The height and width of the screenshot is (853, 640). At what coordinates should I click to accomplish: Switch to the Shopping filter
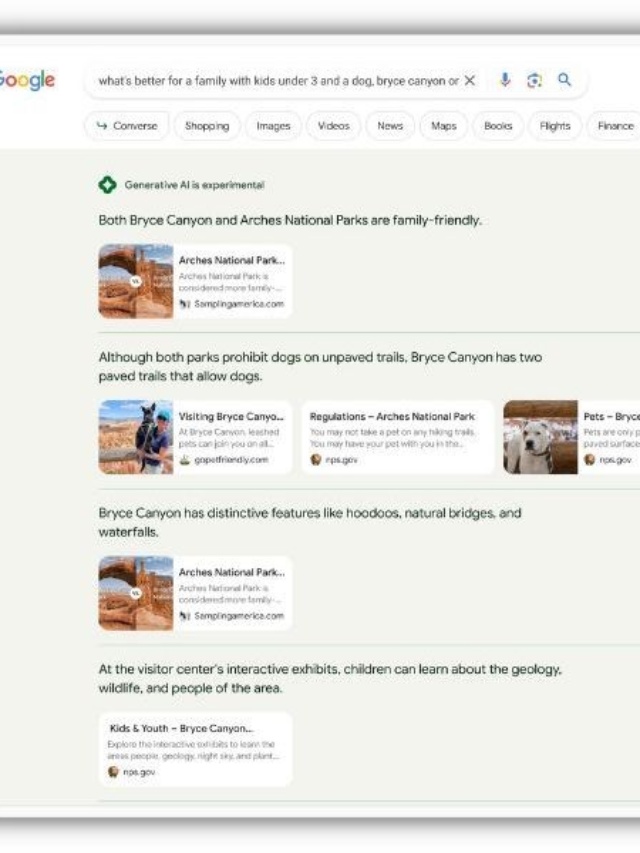pos(207,126)
